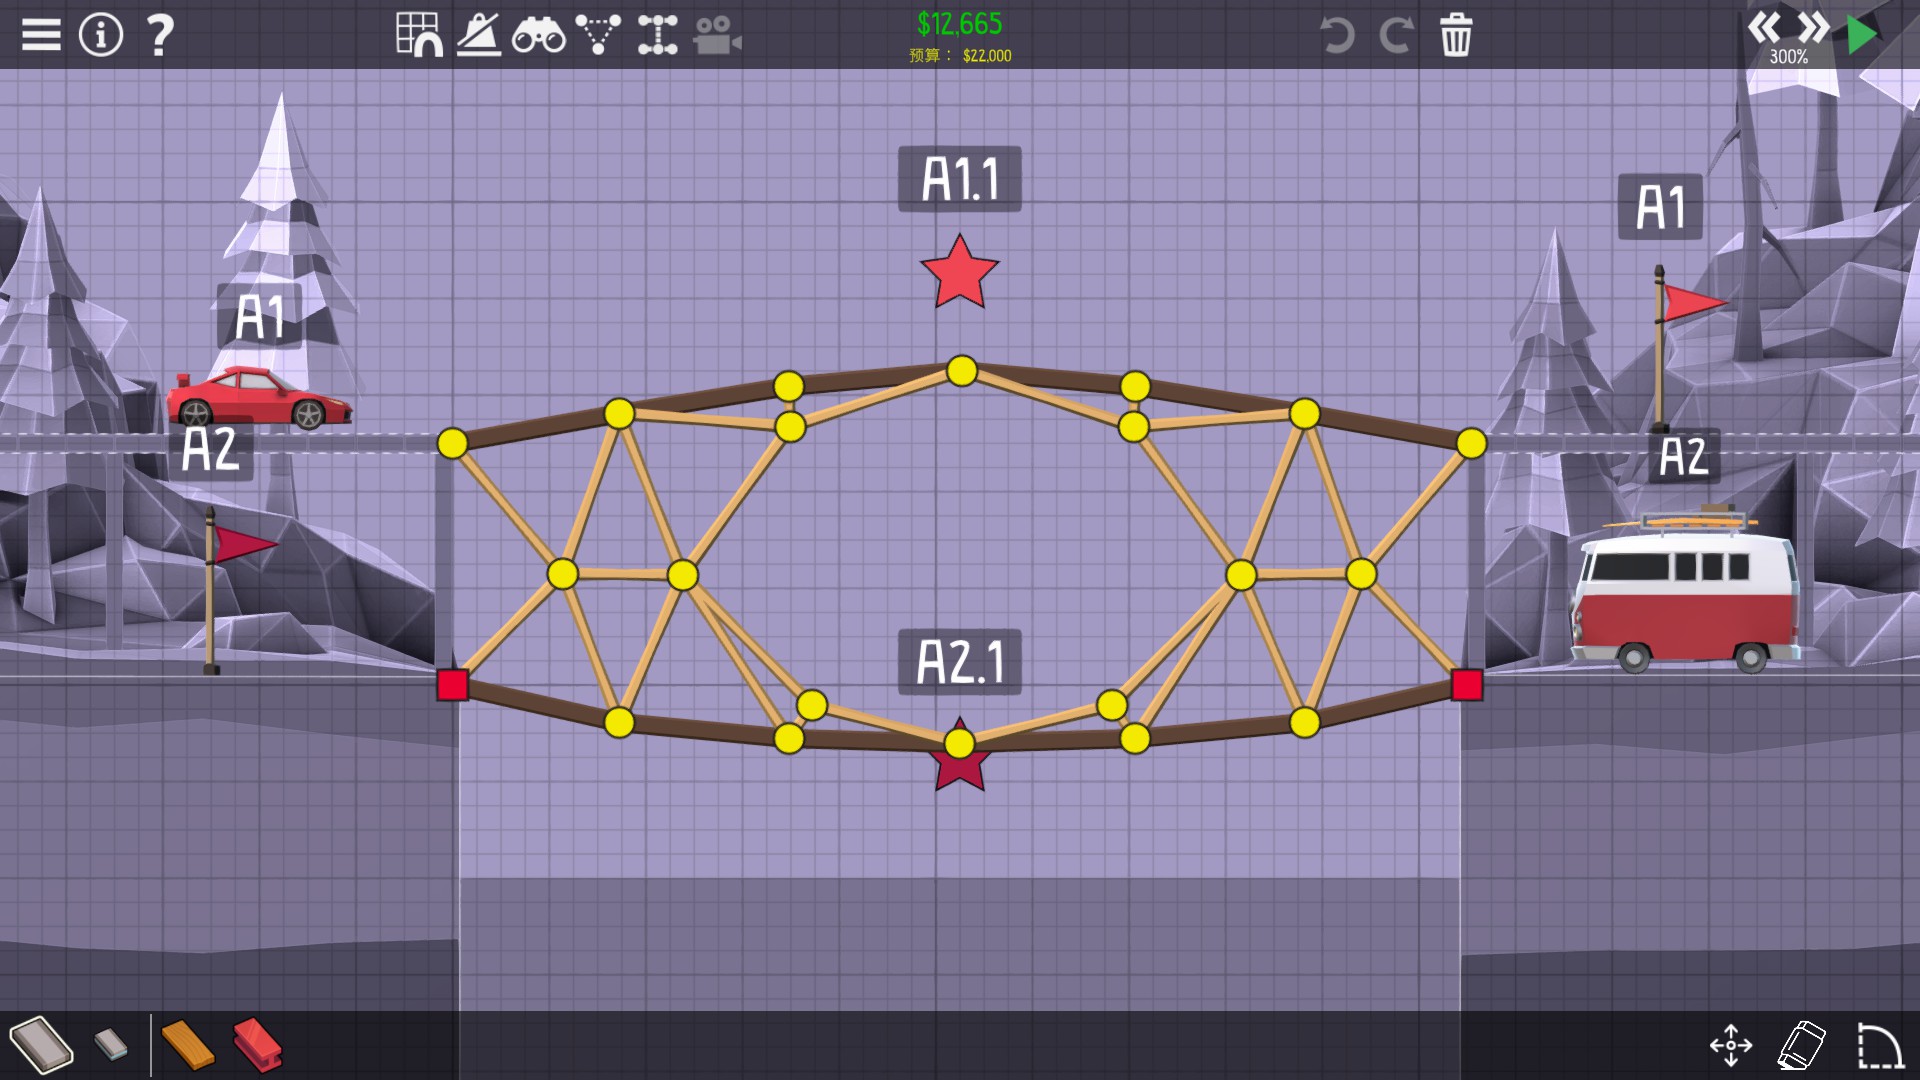The height and width of the screenshot is (1080, 1920).
Task: Select the joint split tool icon
Action: [657, 35]
